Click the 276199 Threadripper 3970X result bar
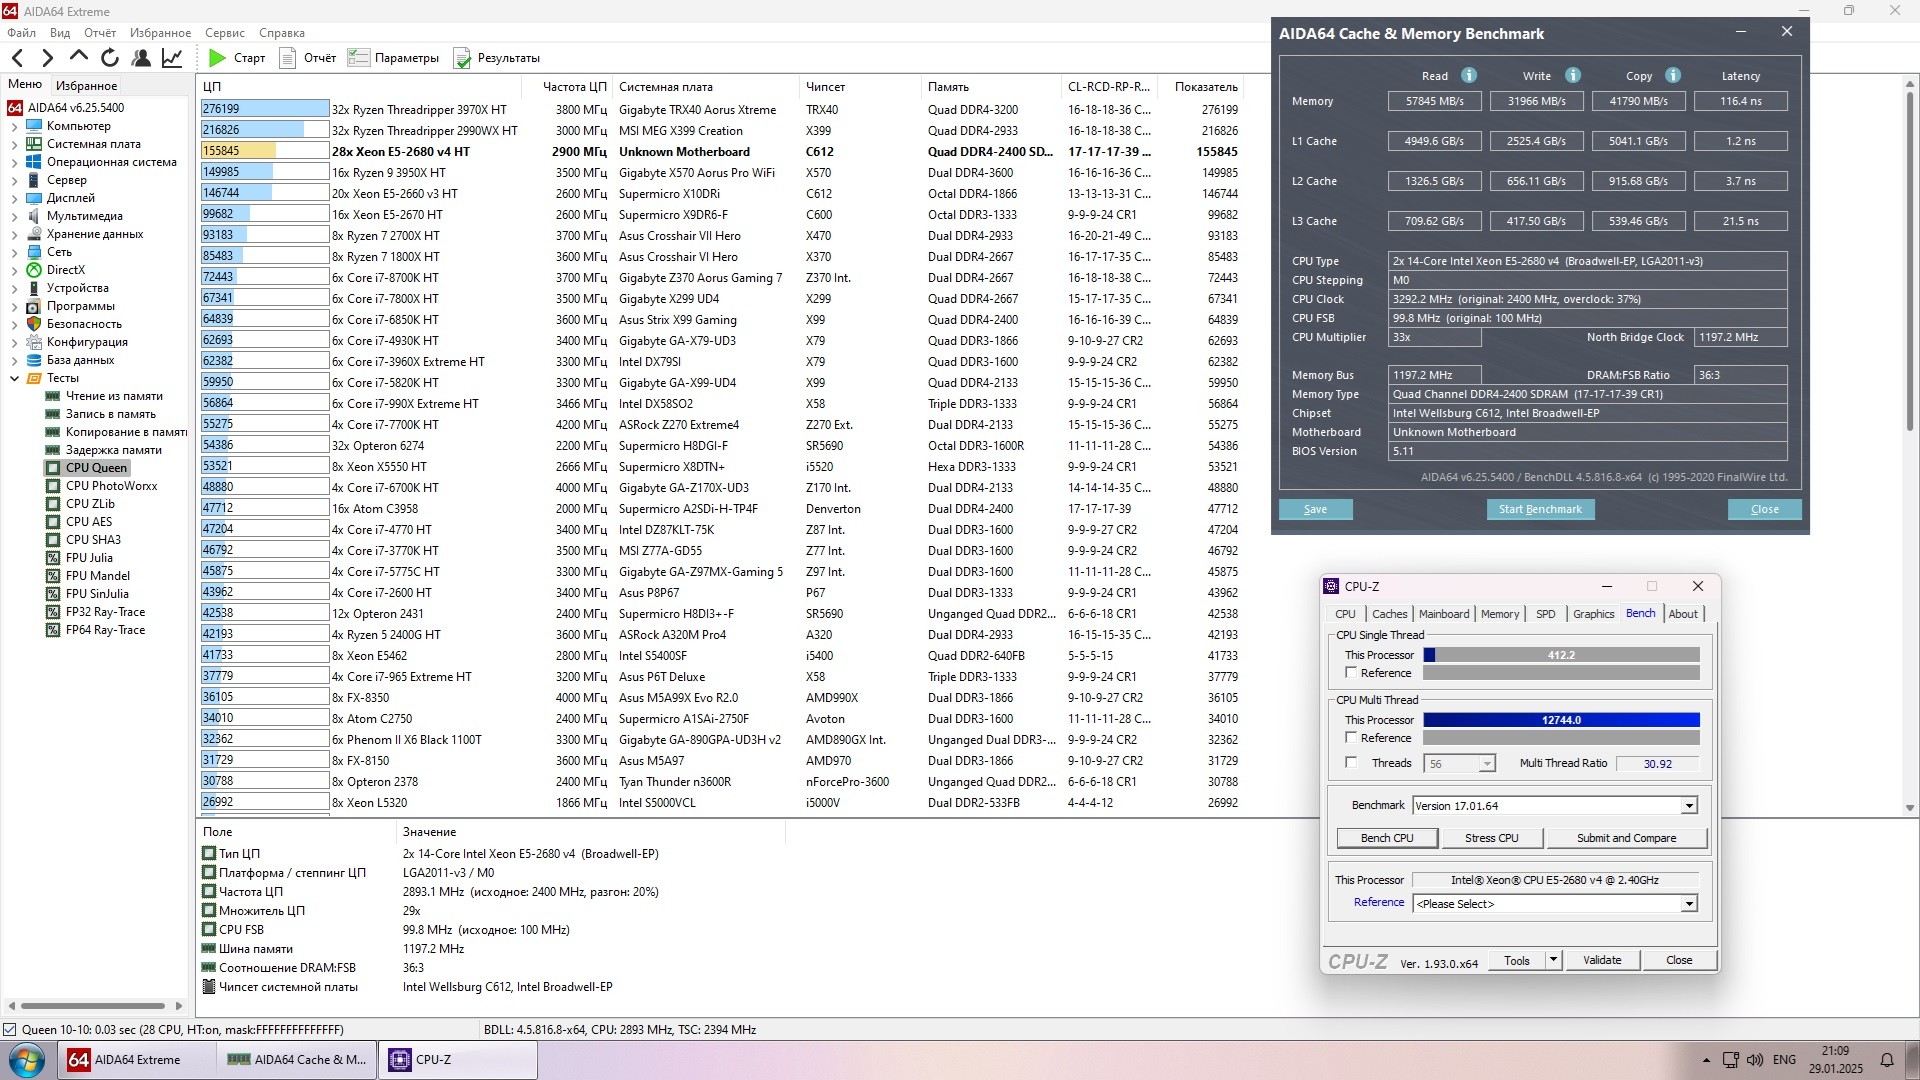 [265, 109]
